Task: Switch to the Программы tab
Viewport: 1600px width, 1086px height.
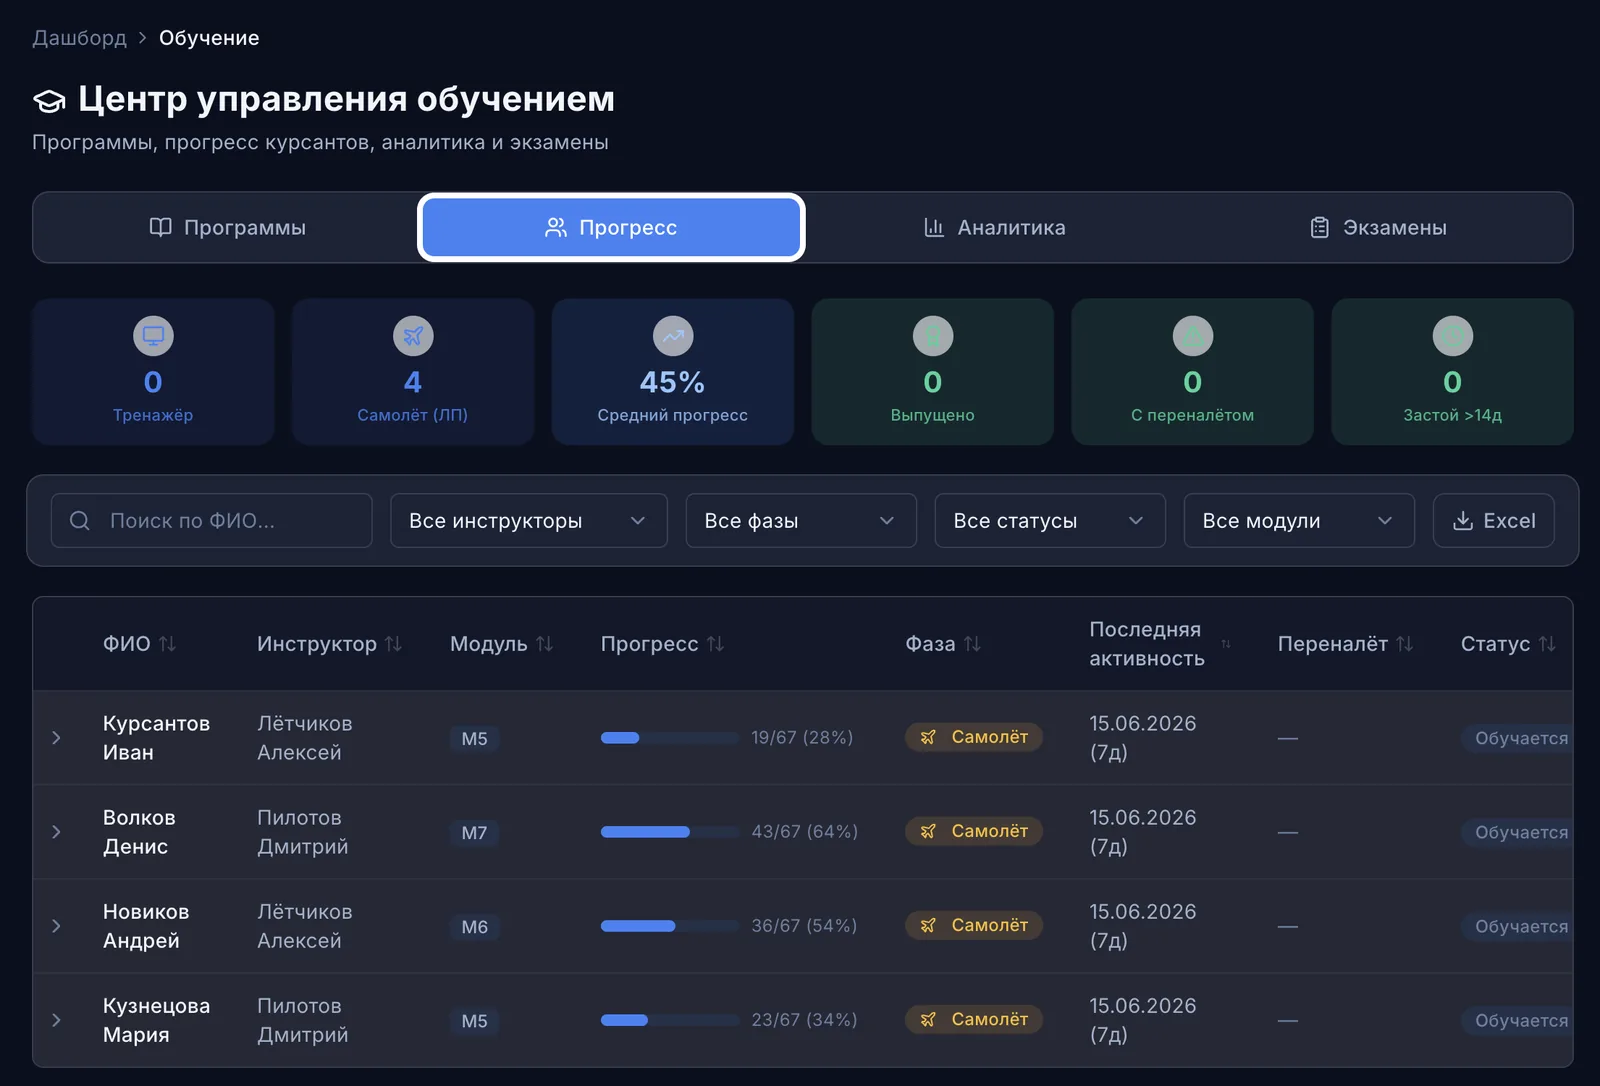Action: [x=228, y=227]
